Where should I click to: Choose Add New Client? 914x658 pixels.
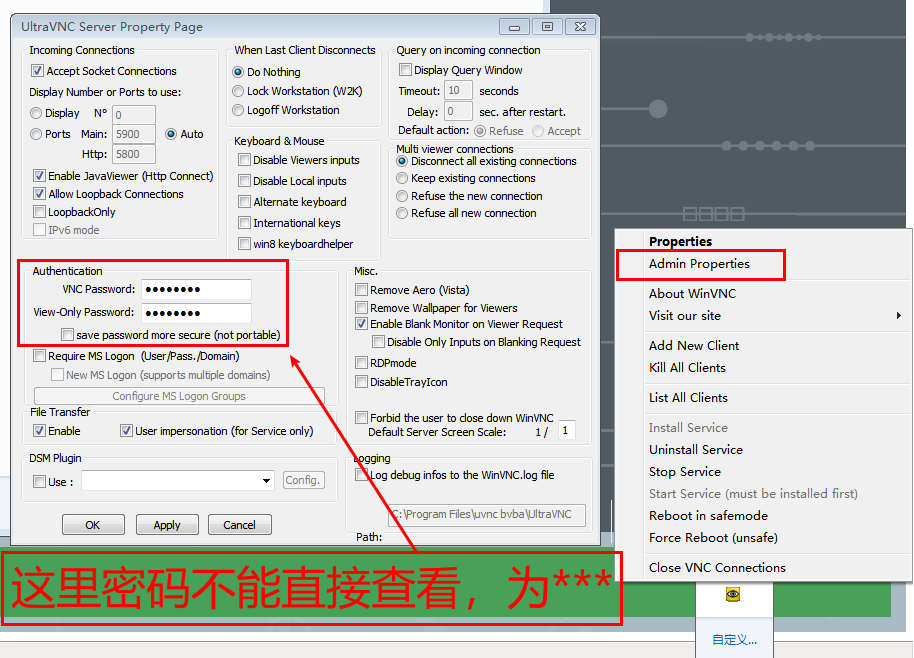(x=694, y=346)
